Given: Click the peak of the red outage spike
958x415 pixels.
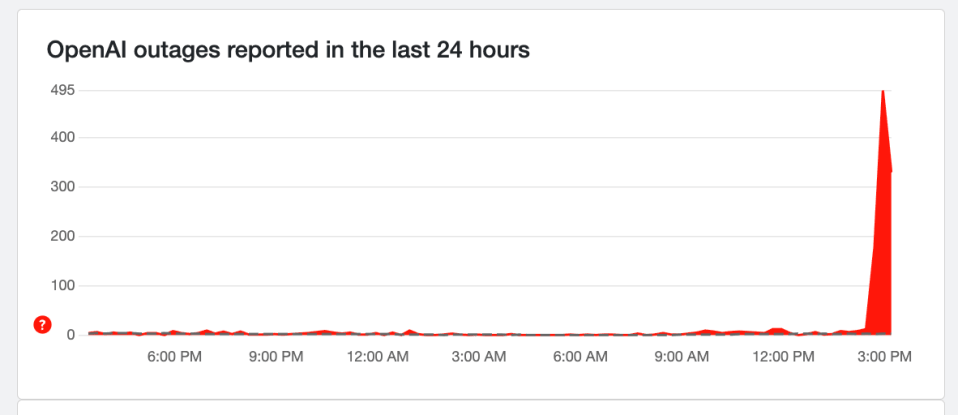Looking at the screenshot, I should point(882,91).
